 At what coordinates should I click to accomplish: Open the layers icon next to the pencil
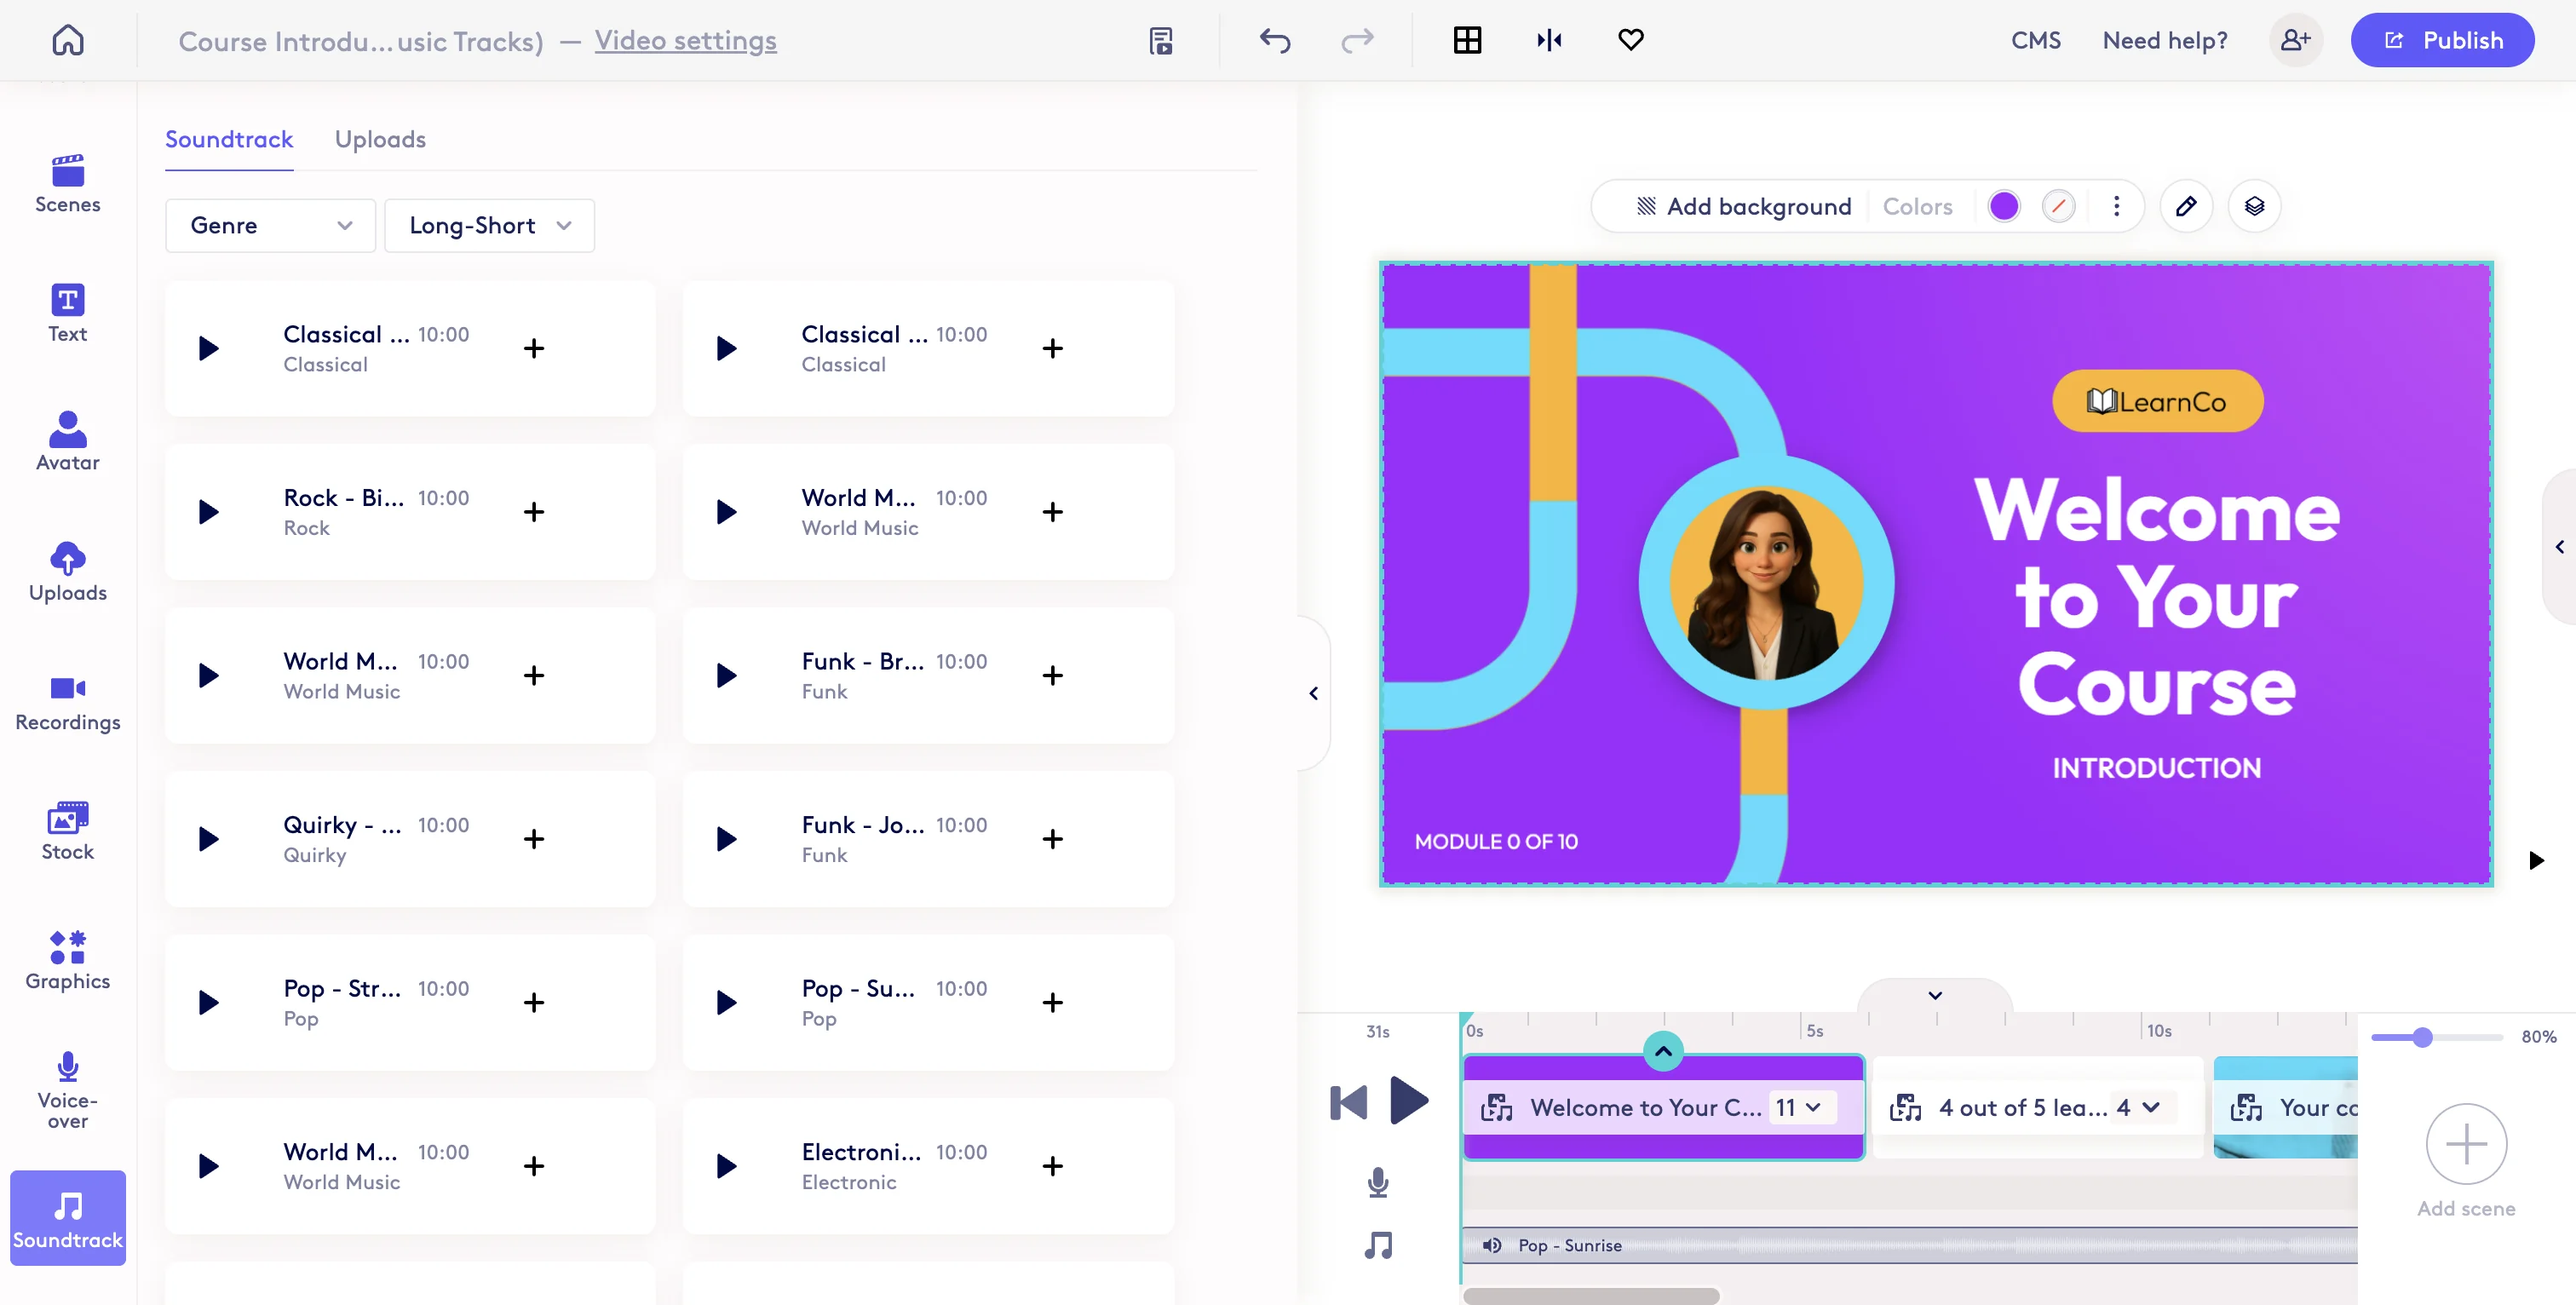pyautogui.click(x=2255, y=206)
